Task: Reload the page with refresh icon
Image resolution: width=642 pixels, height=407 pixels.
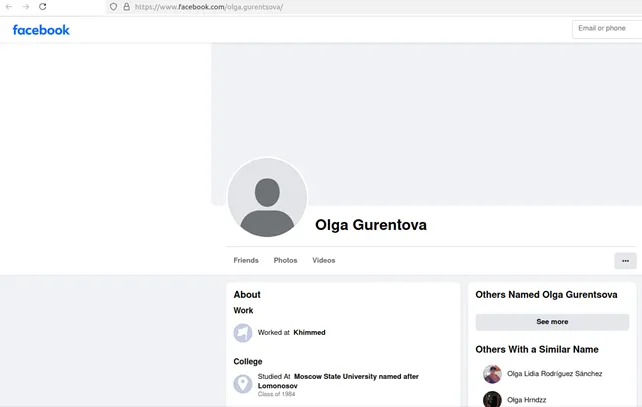Action: click(x=43, y=6)
